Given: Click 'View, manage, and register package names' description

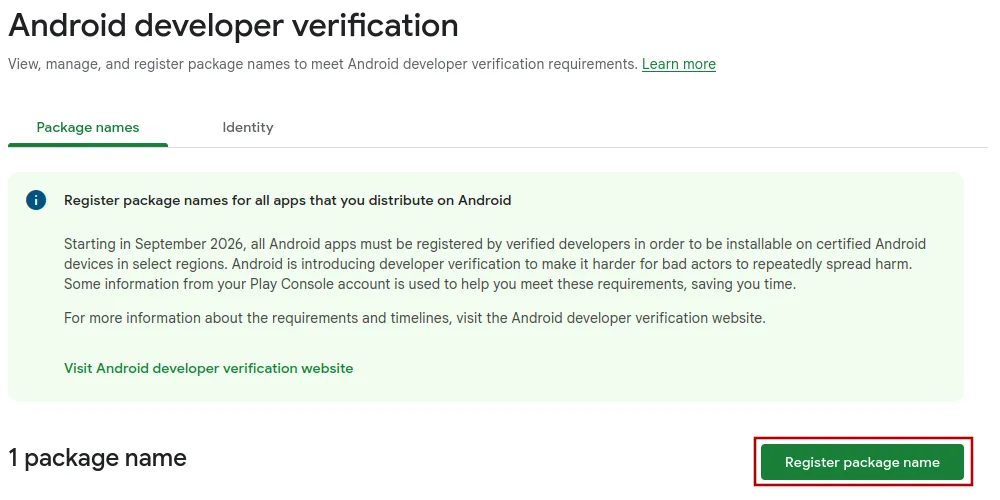Looking at the screenshot, I should [x=323, y=64].
